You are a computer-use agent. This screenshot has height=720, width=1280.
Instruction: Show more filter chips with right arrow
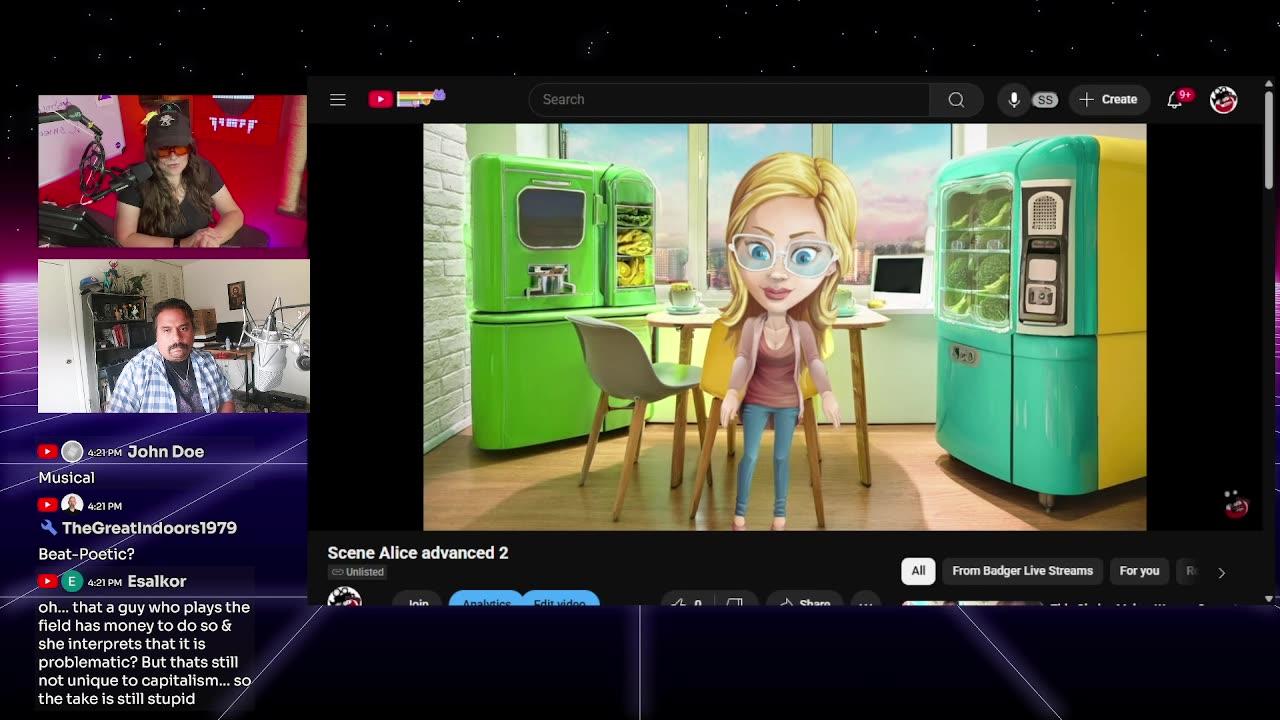click(x=1221, y=572)
